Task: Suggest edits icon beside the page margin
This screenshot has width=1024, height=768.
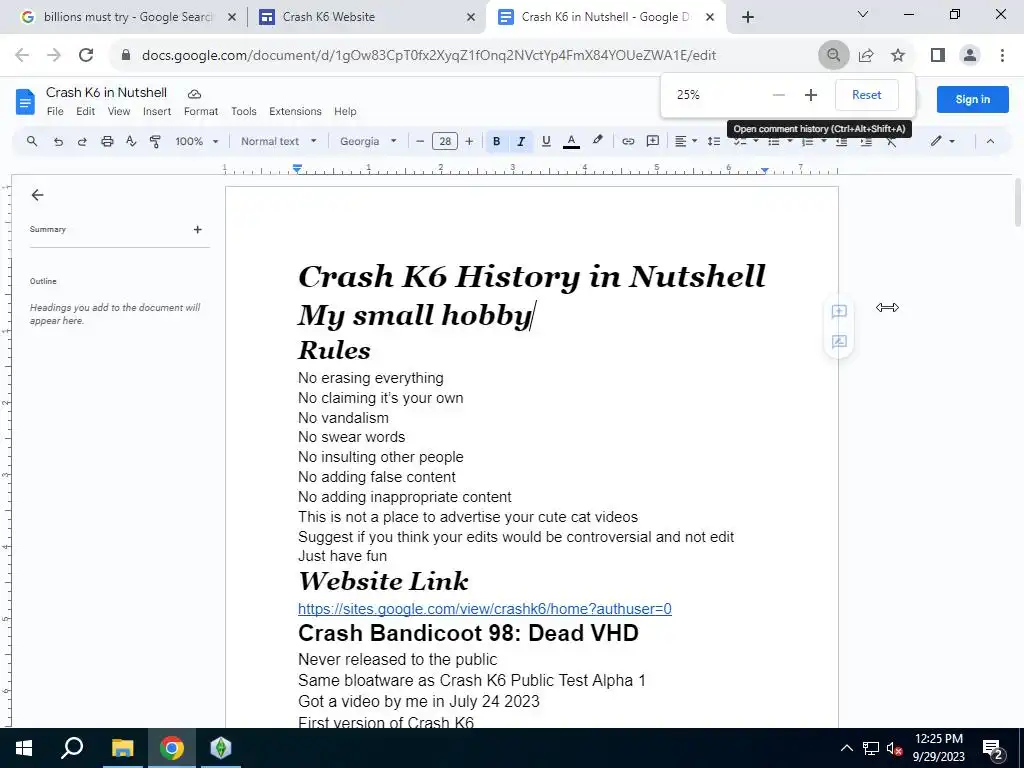Action: (839, 341)
